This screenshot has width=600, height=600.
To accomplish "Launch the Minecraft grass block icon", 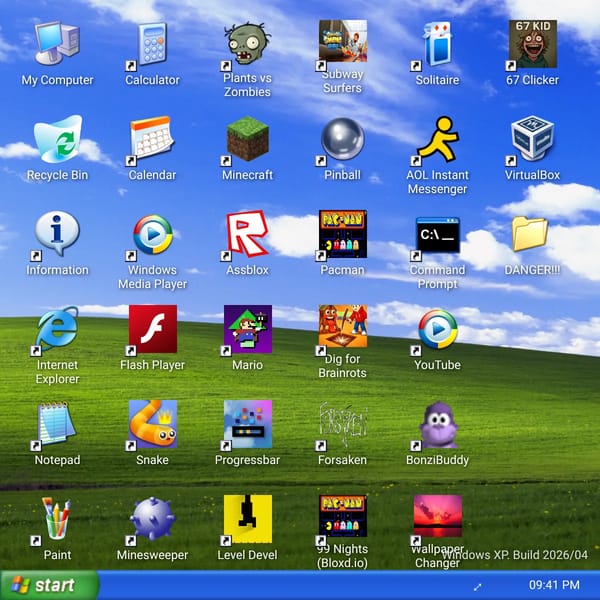I will (248, 139).
